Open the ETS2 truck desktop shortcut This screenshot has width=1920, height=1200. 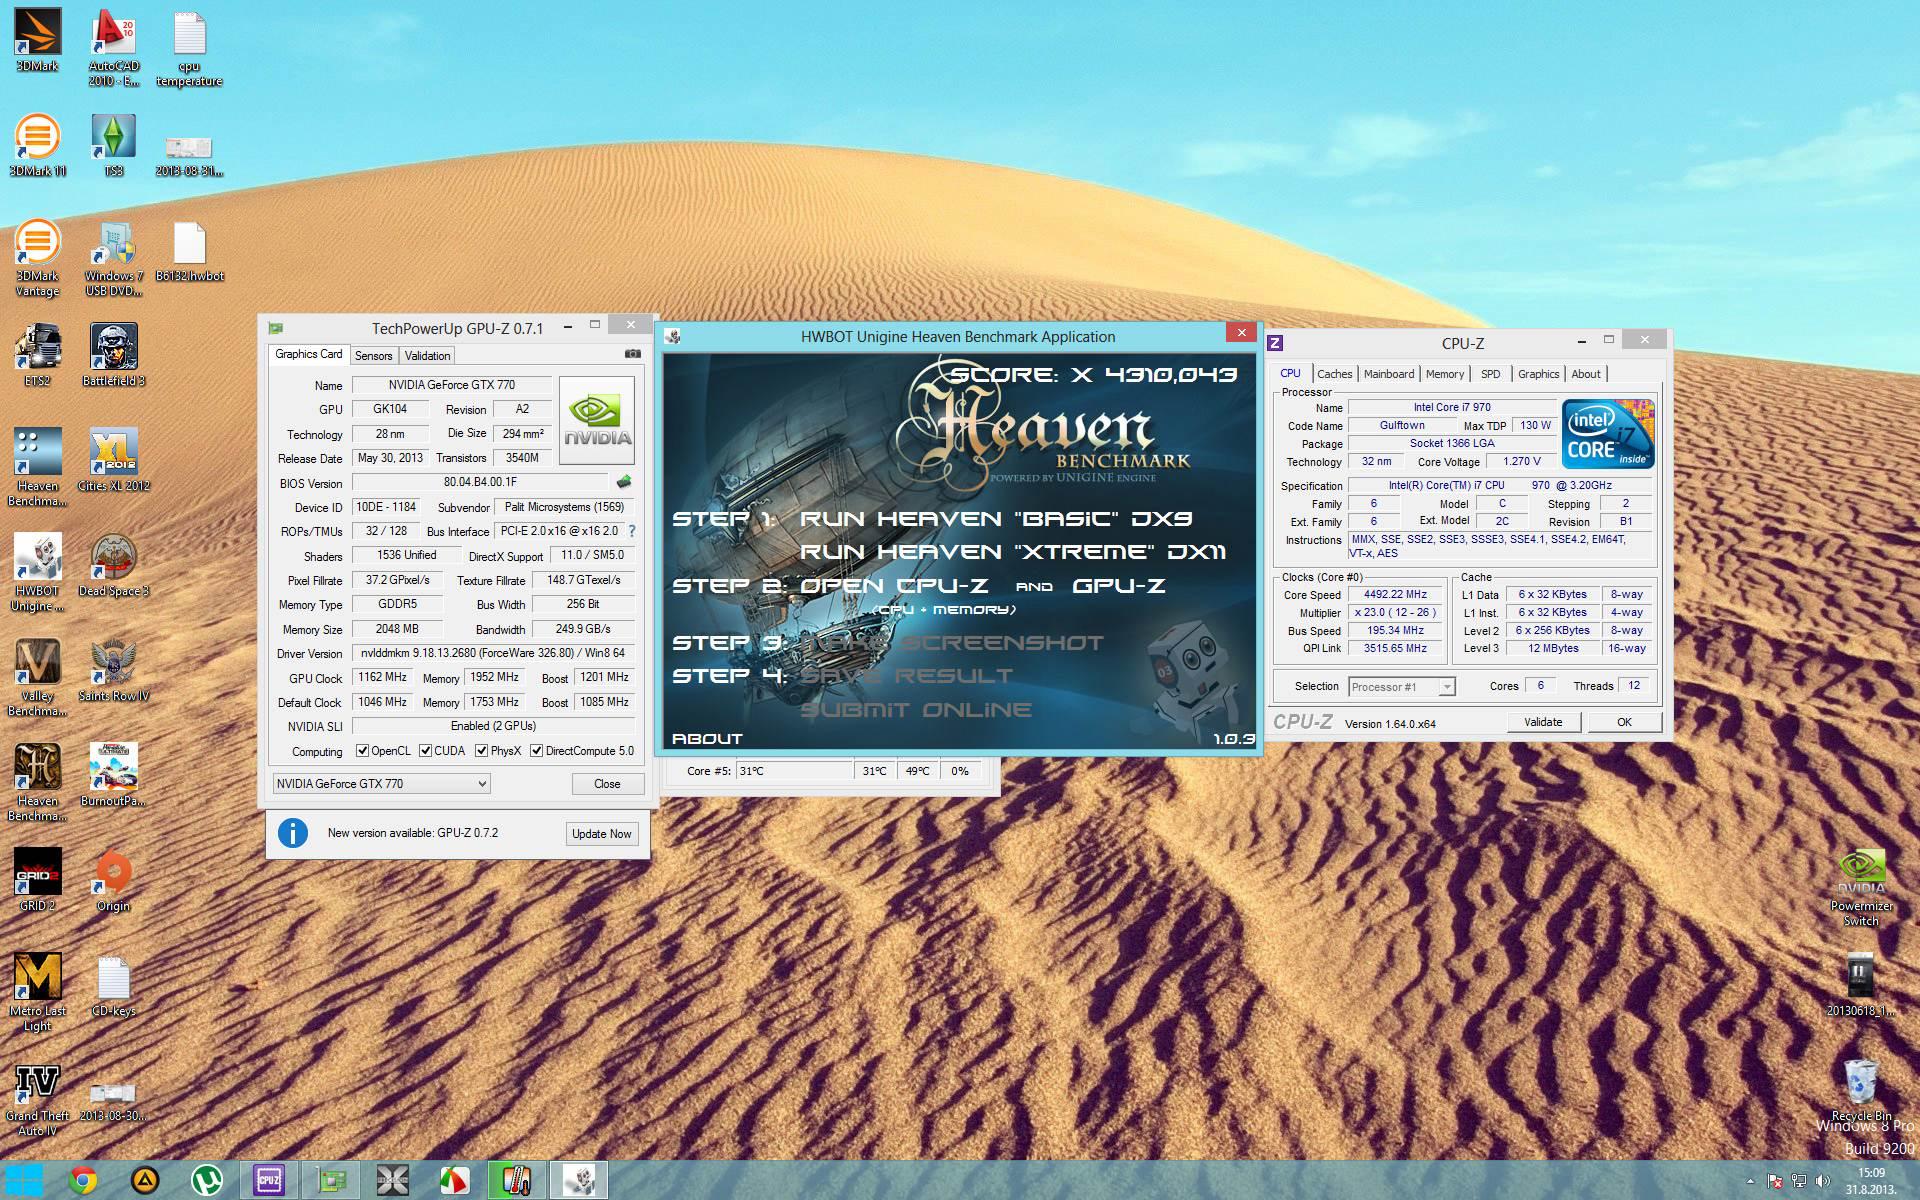38,355
